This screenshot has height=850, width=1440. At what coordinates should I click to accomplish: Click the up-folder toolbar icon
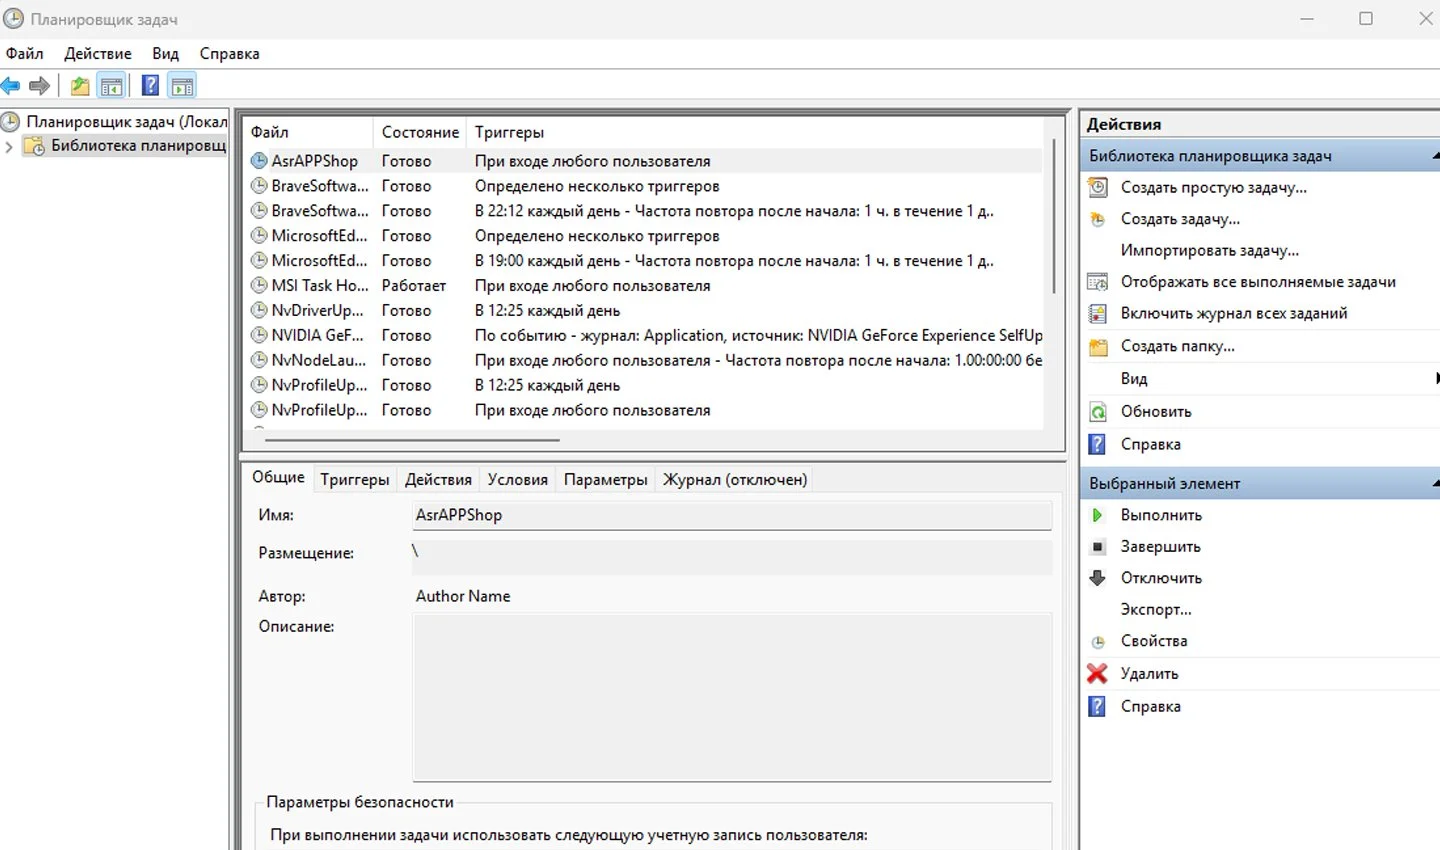coord(80,86)
